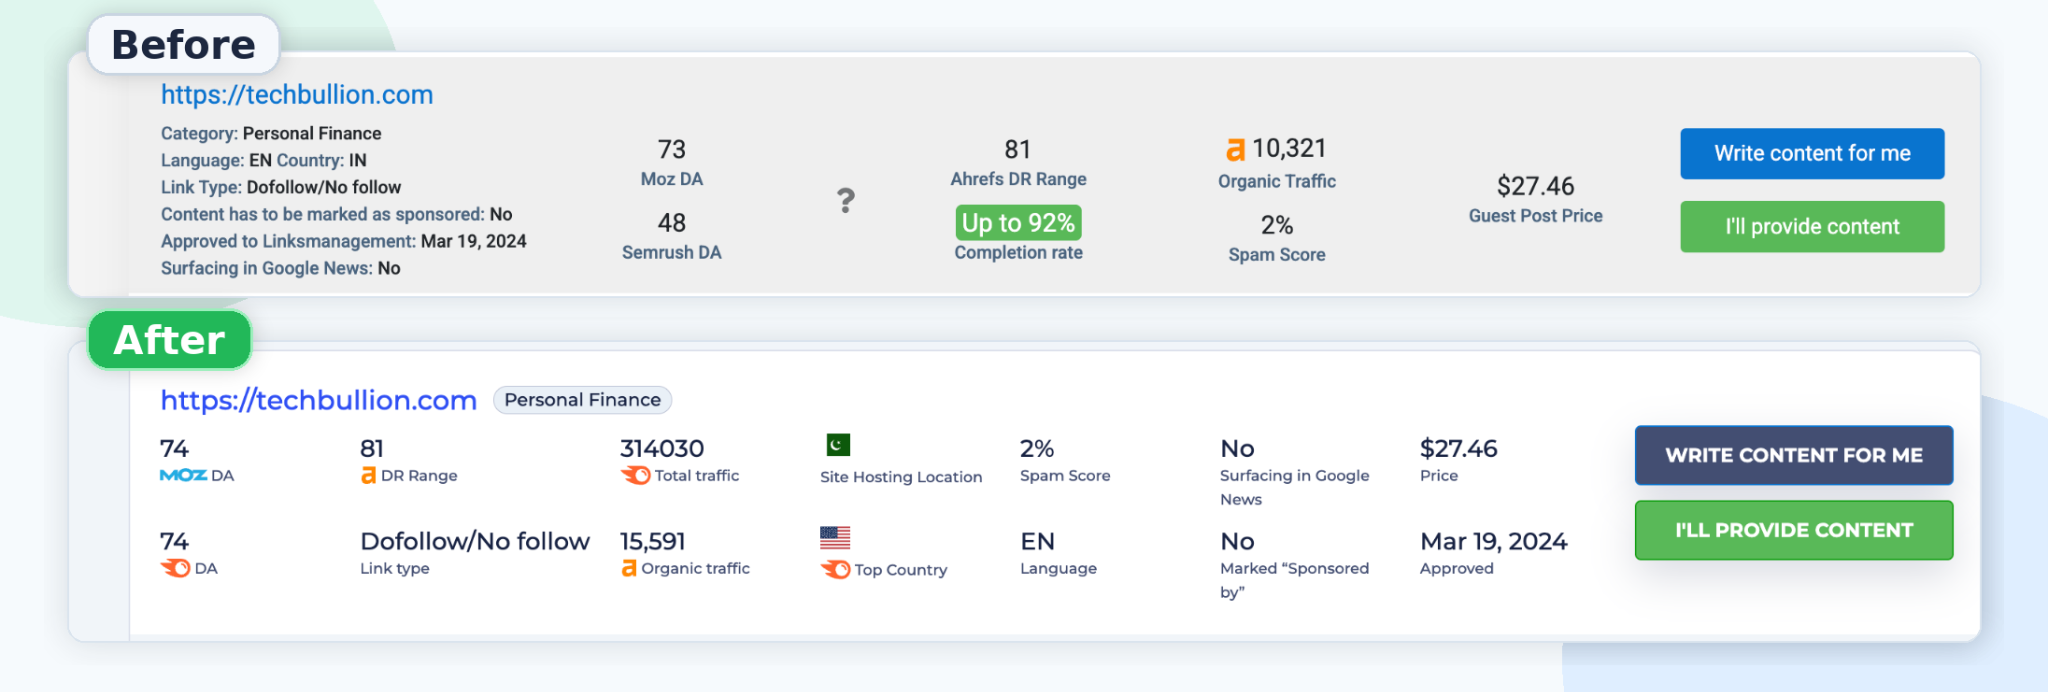Click the Ahrefs icon beside 10,321
Screen dimensions: 2048x692
coord(1236,149)
